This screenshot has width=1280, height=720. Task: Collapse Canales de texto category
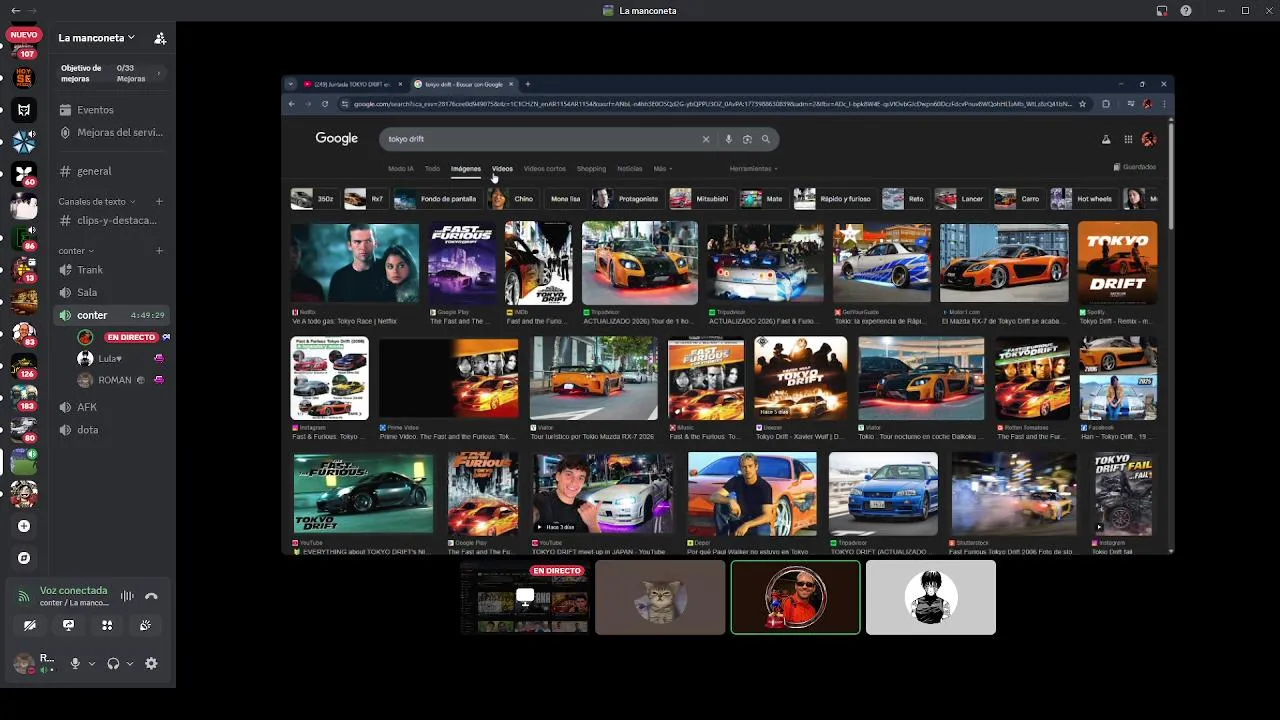pos(97,201)
